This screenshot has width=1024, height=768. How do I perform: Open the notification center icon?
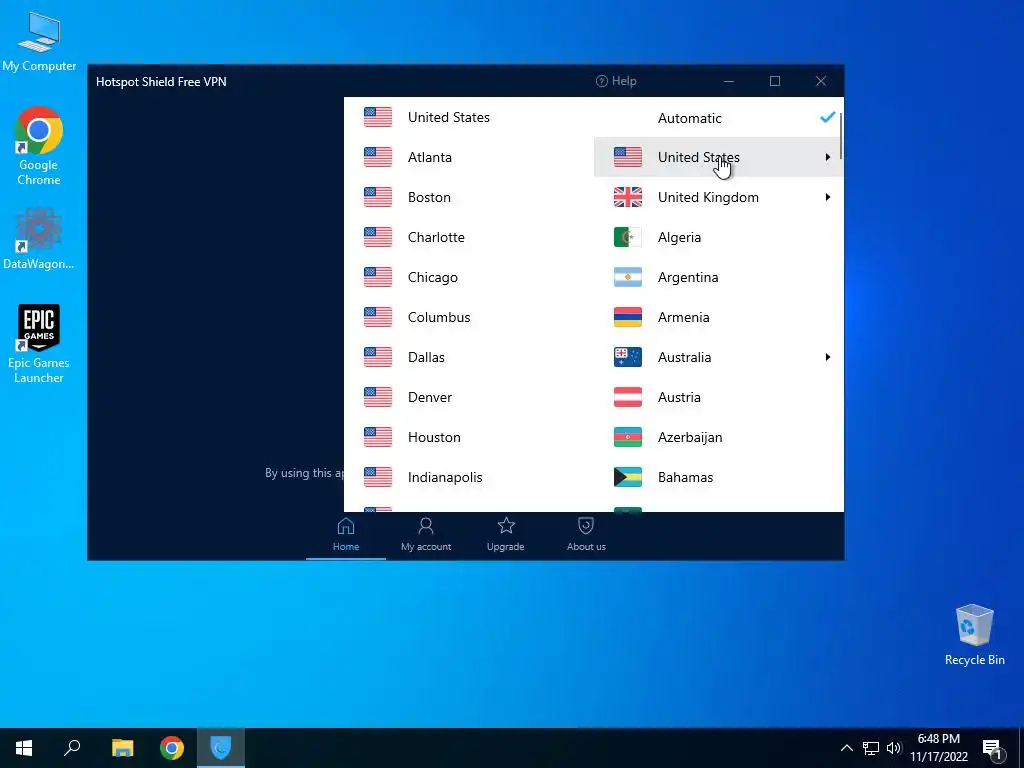pos(992,749)
